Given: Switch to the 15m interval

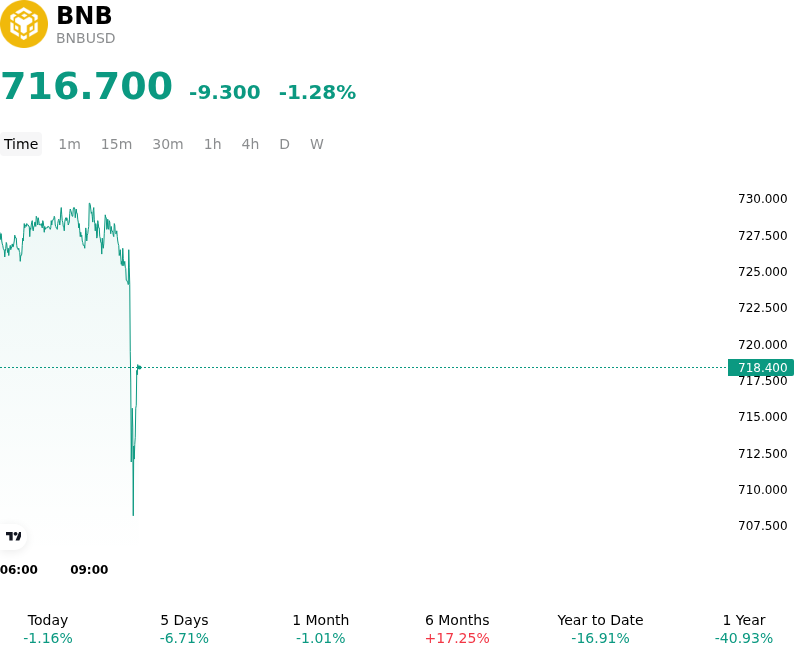Looking at the screenshot, I should pos(116,144).
